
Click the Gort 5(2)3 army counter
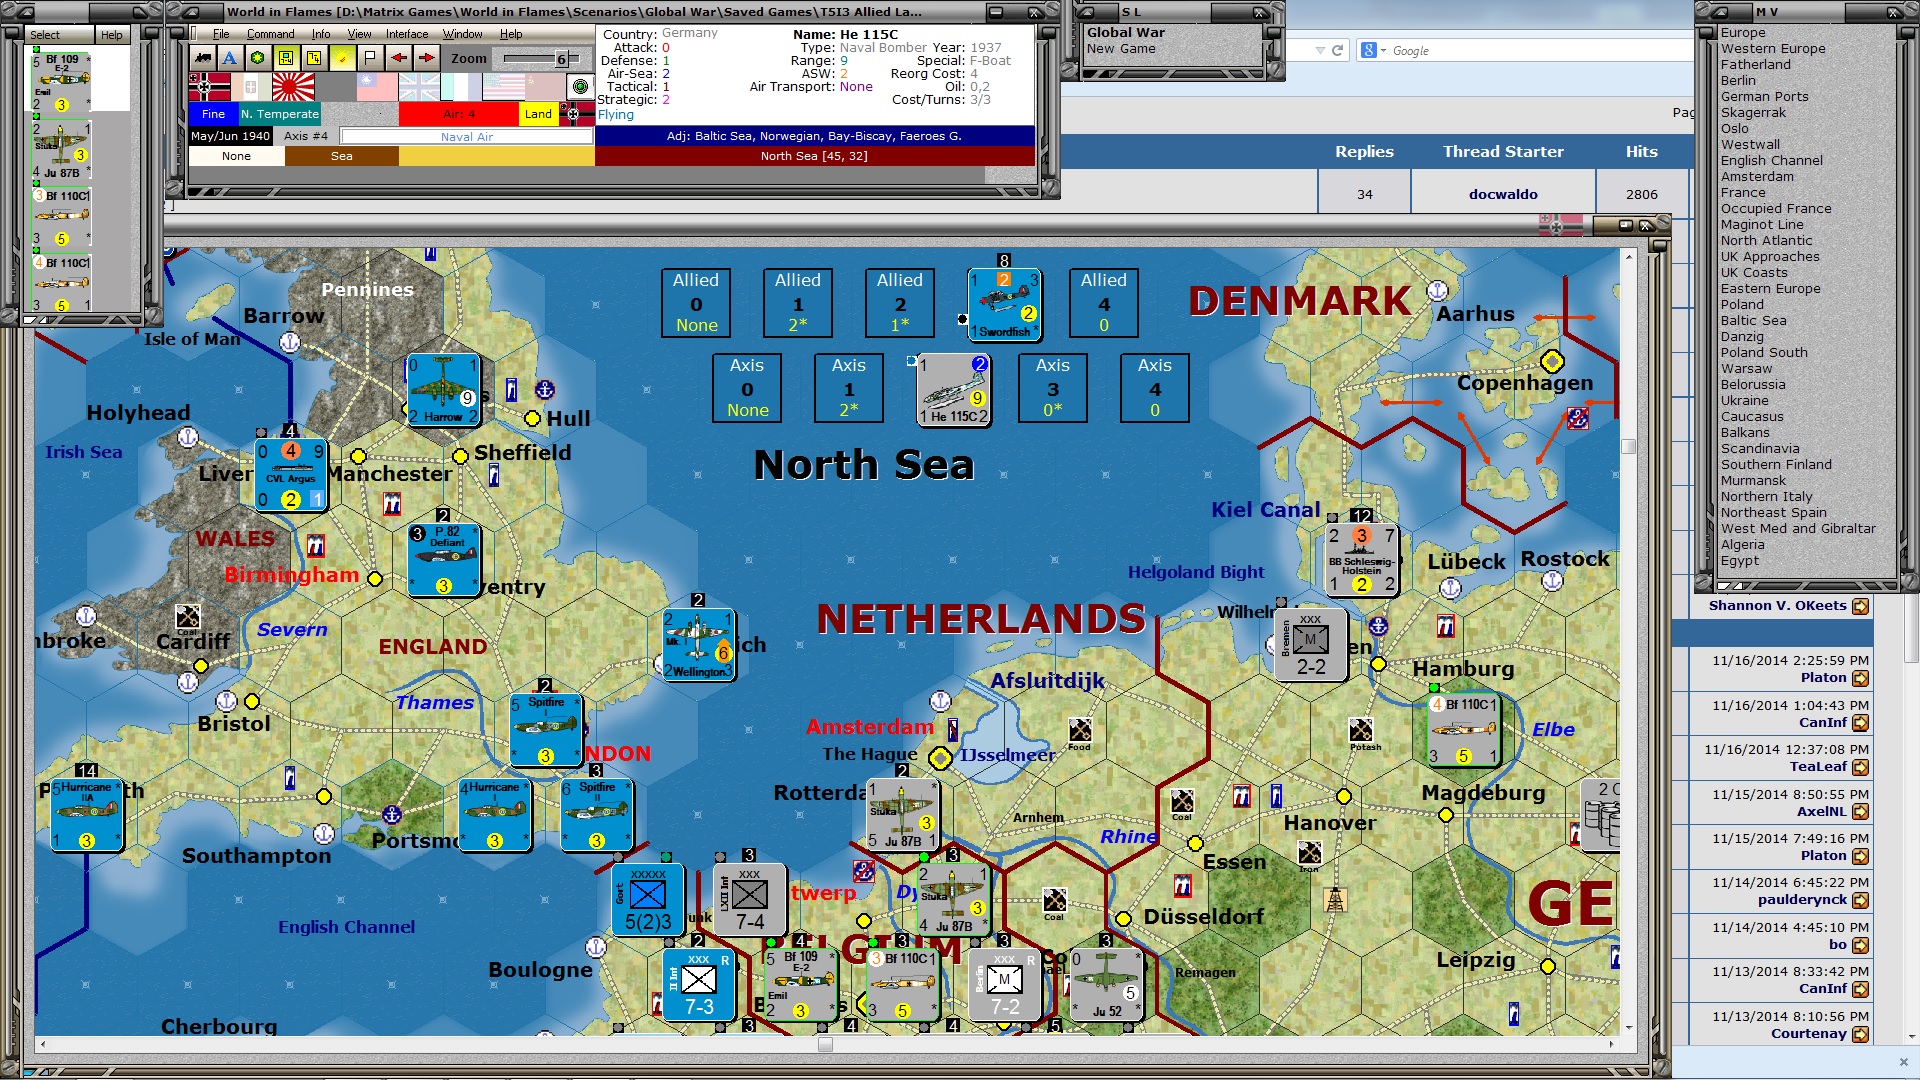(648, 900)
